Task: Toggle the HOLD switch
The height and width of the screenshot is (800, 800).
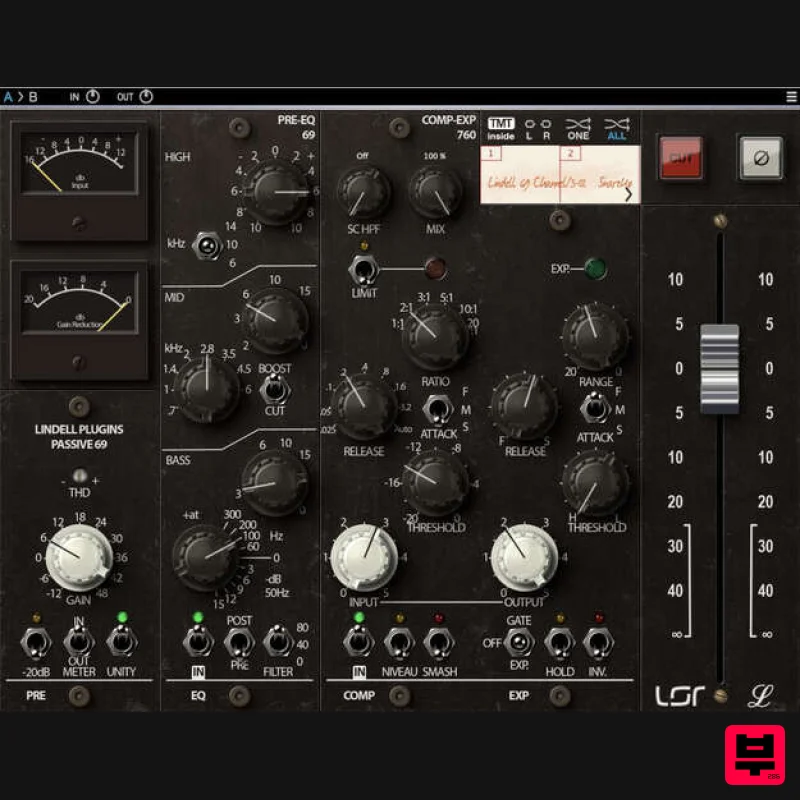Action: pos(560,644)
